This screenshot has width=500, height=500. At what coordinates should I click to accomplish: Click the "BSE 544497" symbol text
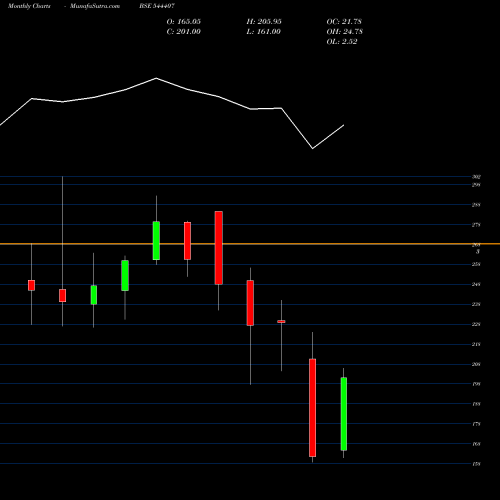pos(157,6)
